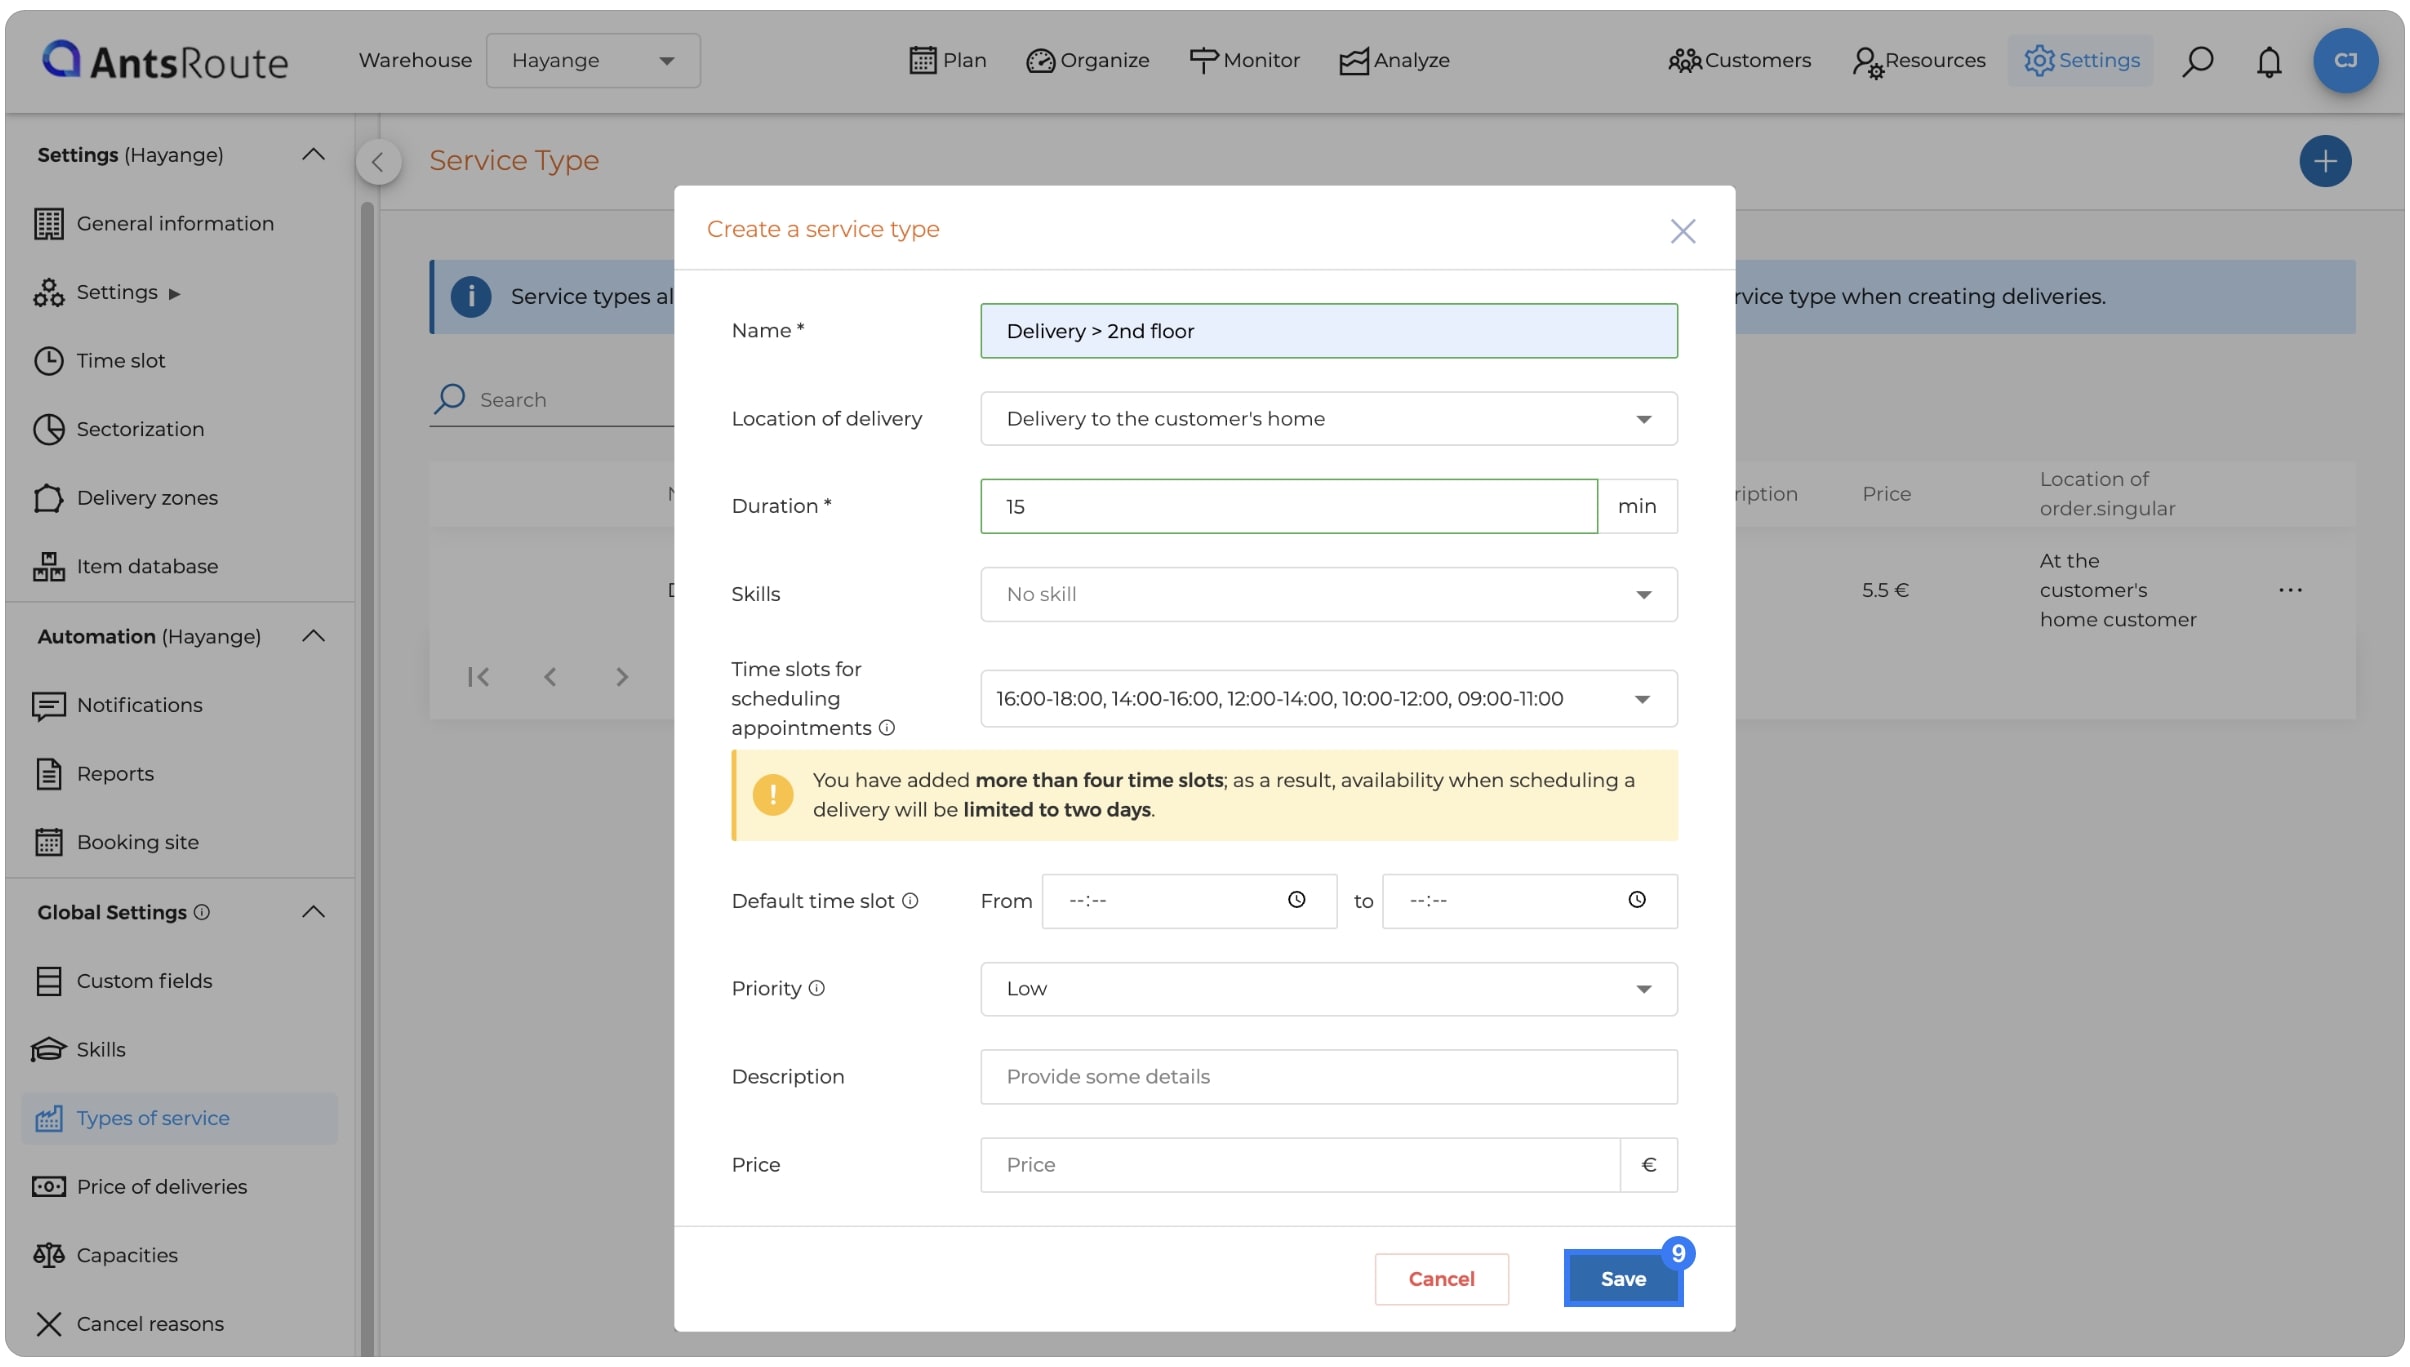
Task: Click the blue plus add button
Action: 2324,161
